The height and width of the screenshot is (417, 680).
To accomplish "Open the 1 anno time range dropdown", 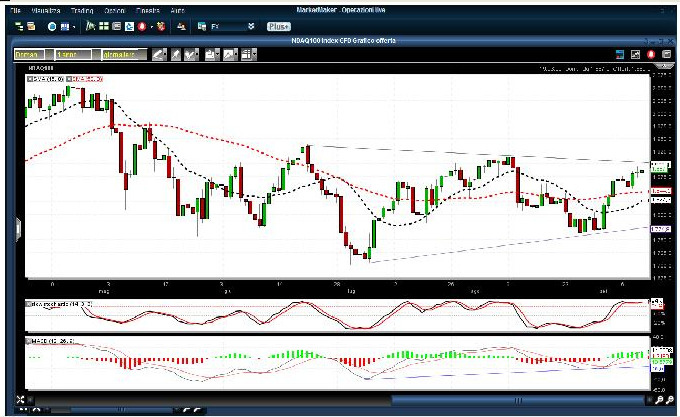I will tap(73, 54).
